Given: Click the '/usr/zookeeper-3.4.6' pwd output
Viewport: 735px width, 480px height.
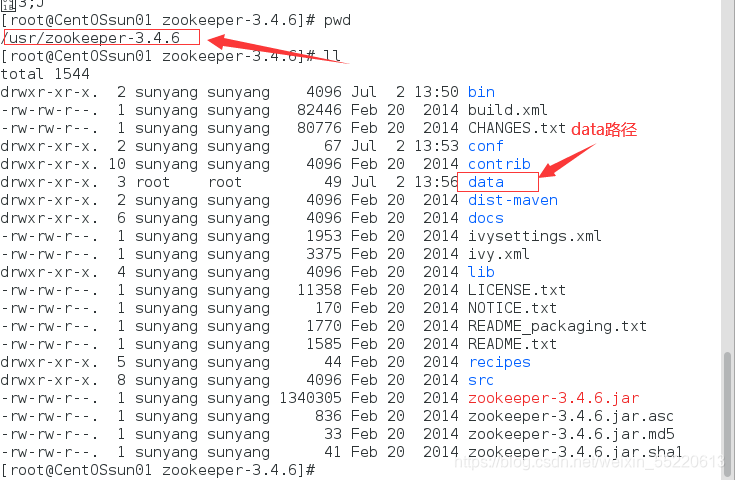Looking at the screenshot, I should pos(91,38).
